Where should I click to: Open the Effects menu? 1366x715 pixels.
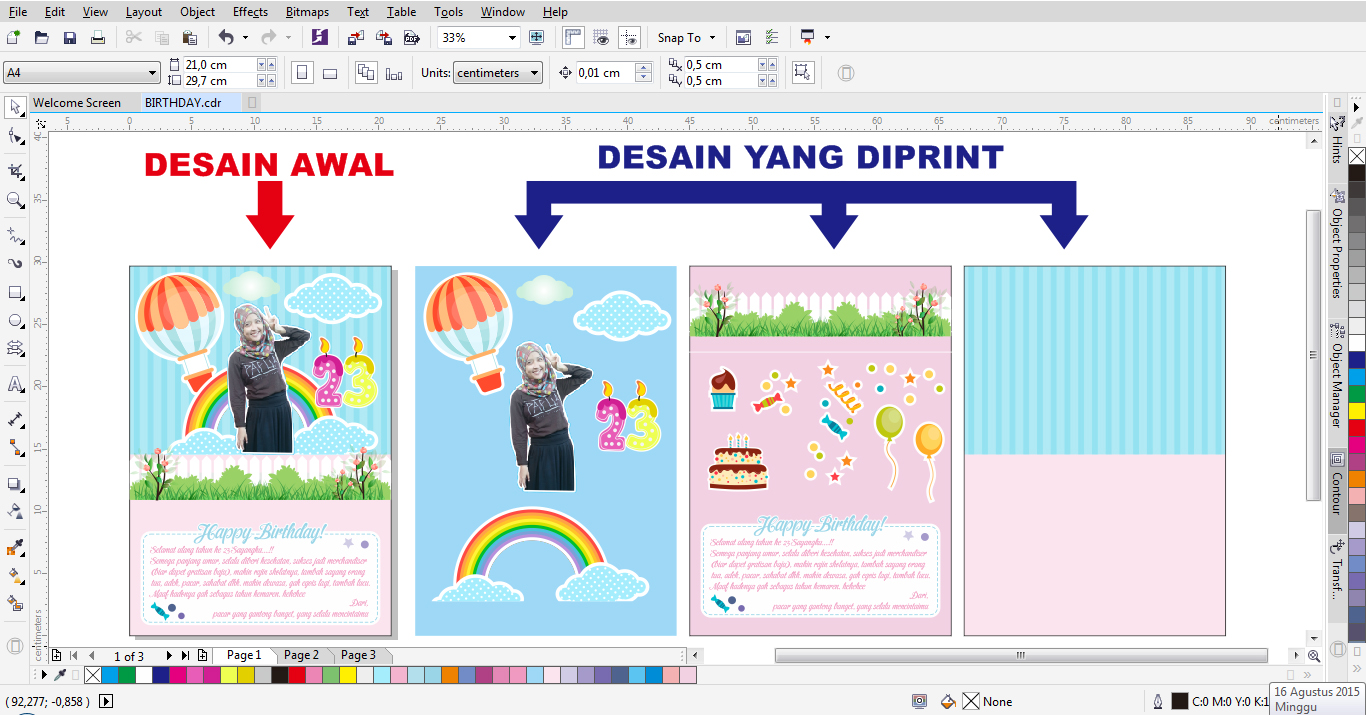(x=250, y=12)
